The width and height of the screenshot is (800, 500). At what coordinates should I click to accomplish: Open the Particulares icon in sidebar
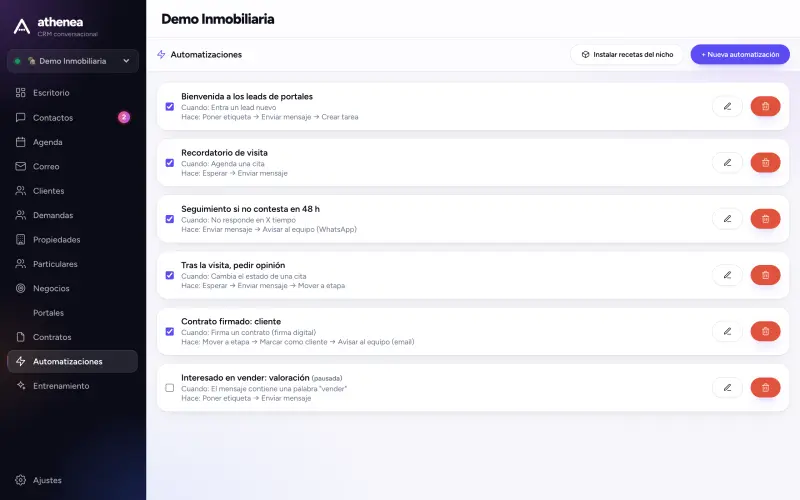(20, 264)
